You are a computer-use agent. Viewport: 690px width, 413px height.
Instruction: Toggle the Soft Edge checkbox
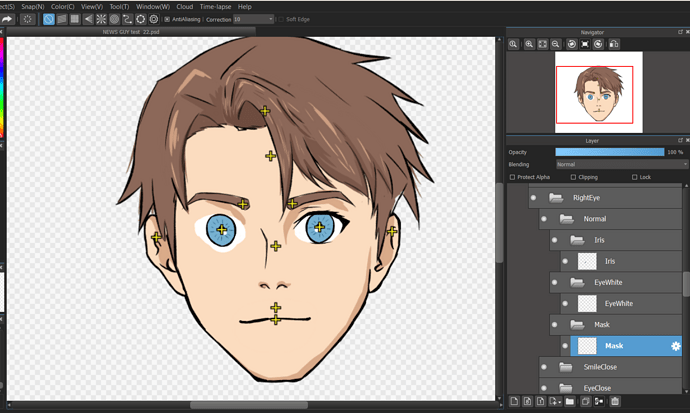point(281,19)
